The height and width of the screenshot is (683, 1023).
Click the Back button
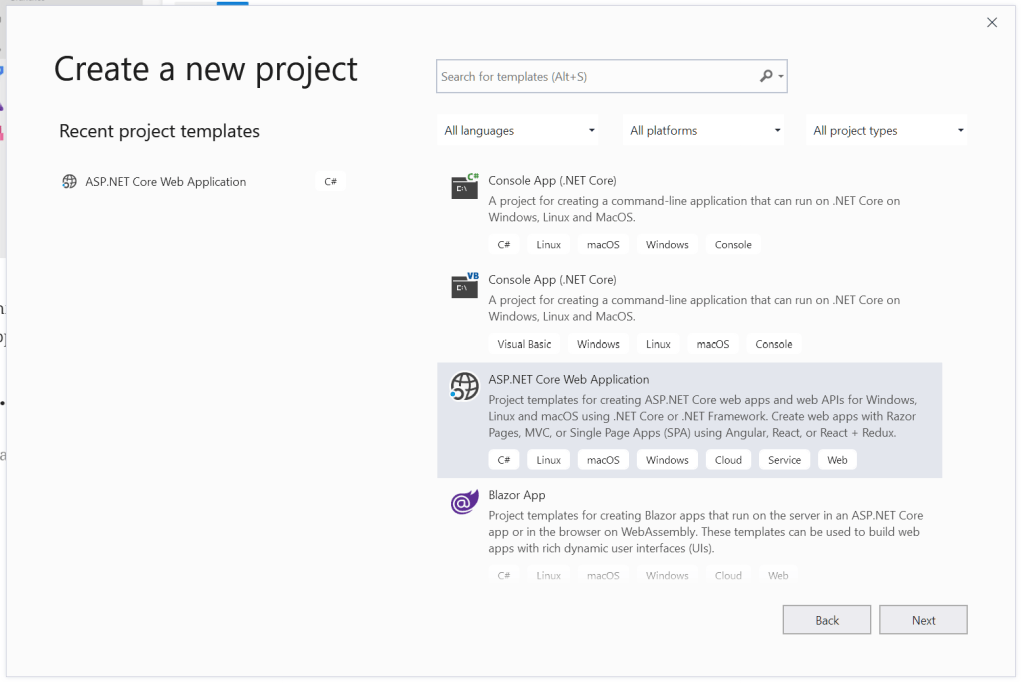tap(826, 619)
